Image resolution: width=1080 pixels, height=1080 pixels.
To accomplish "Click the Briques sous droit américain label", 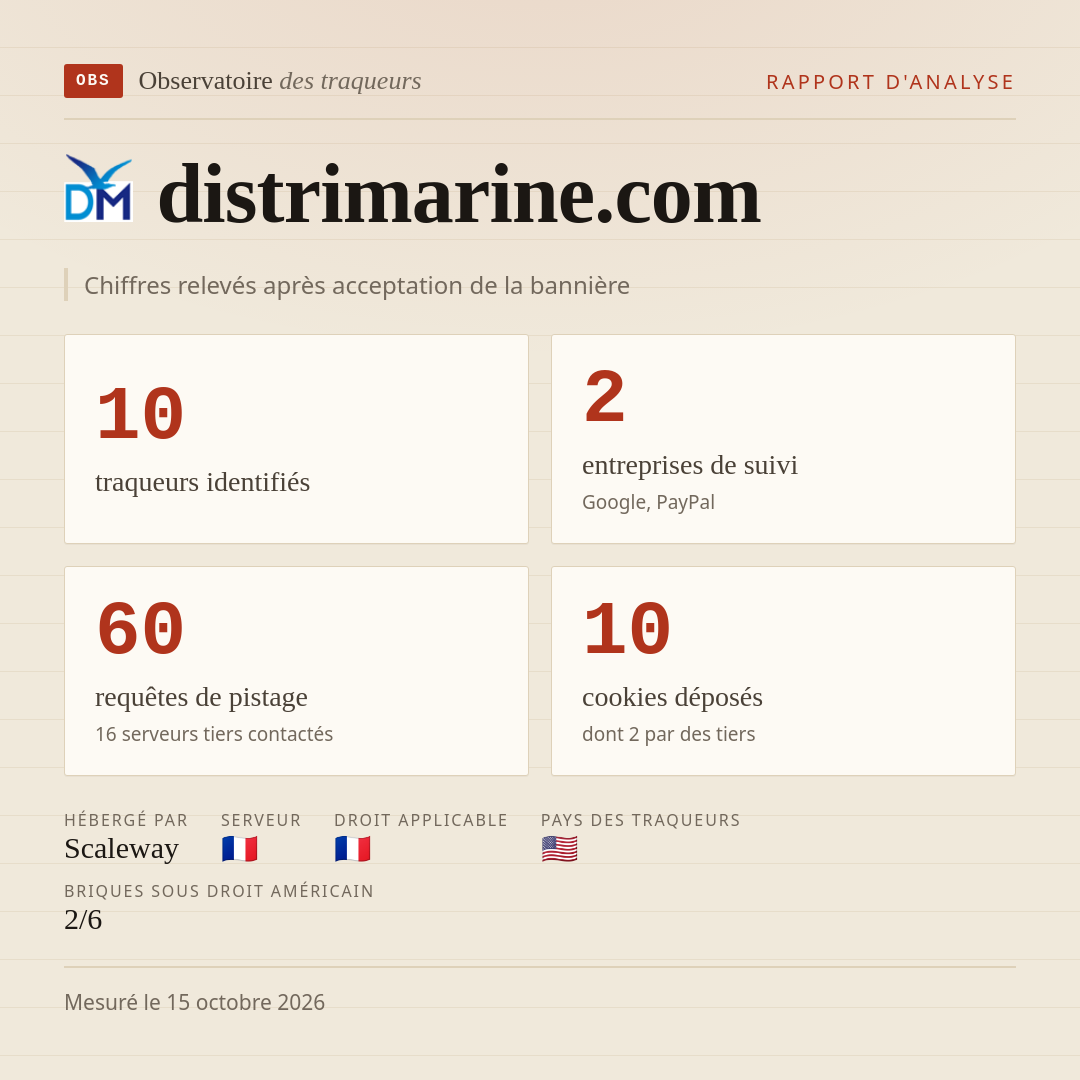I will [219, 891].
